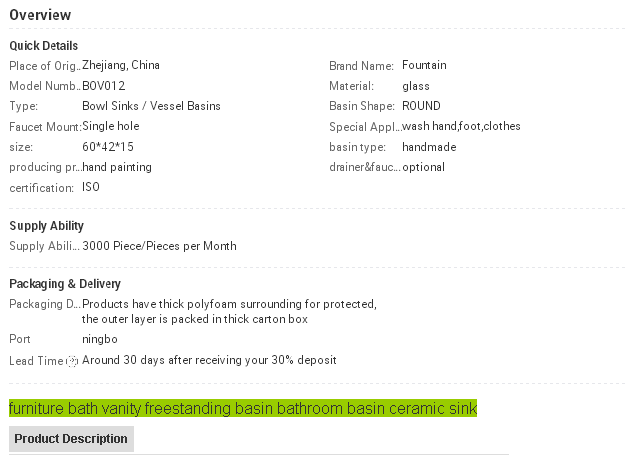Click the 30% deposit lead time text
The image size is (630, 461).
(209, 360)
